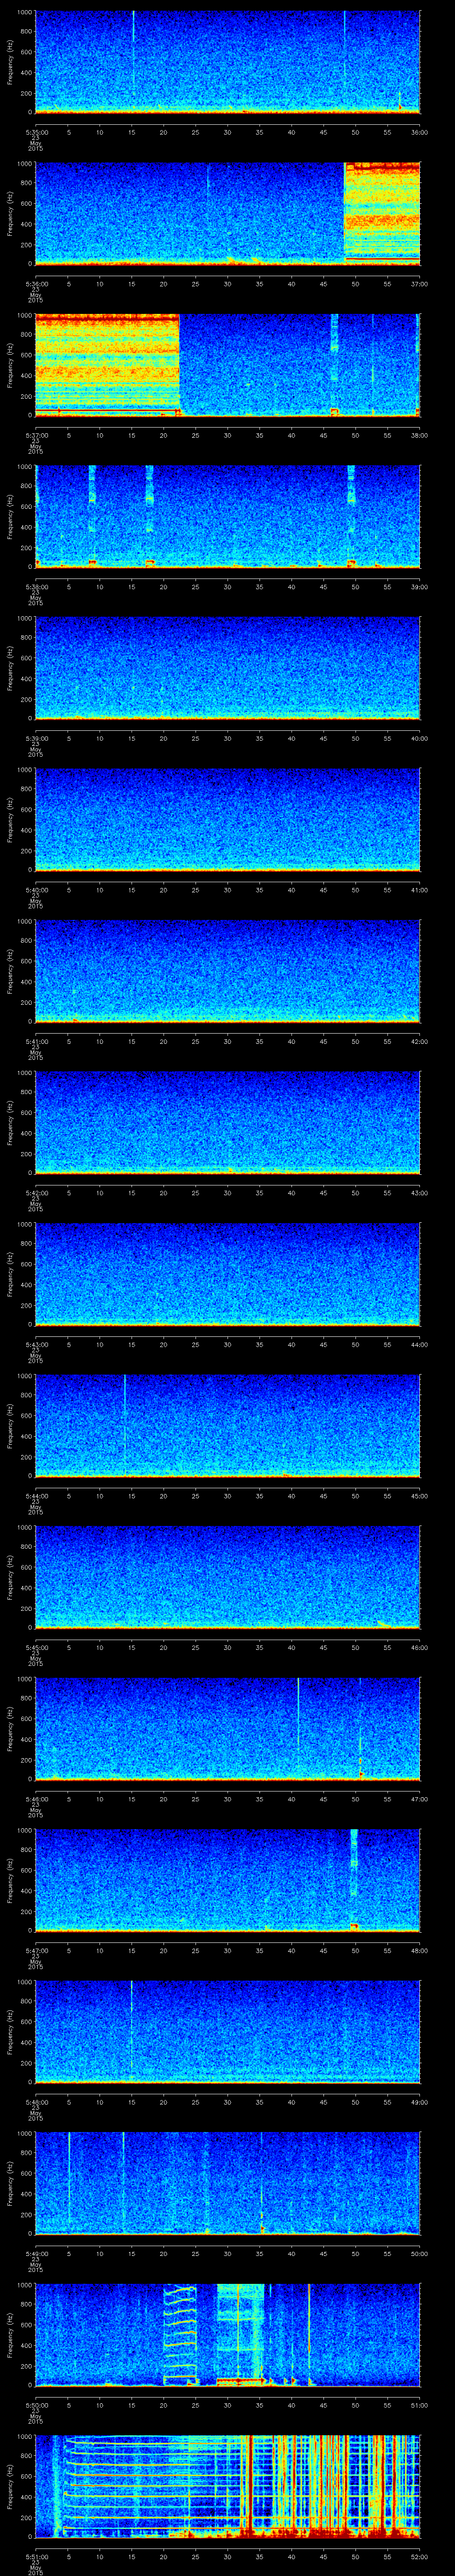Click the 36:00 end label of first panel
455x2576 pixels.
[x=419, y=132]
